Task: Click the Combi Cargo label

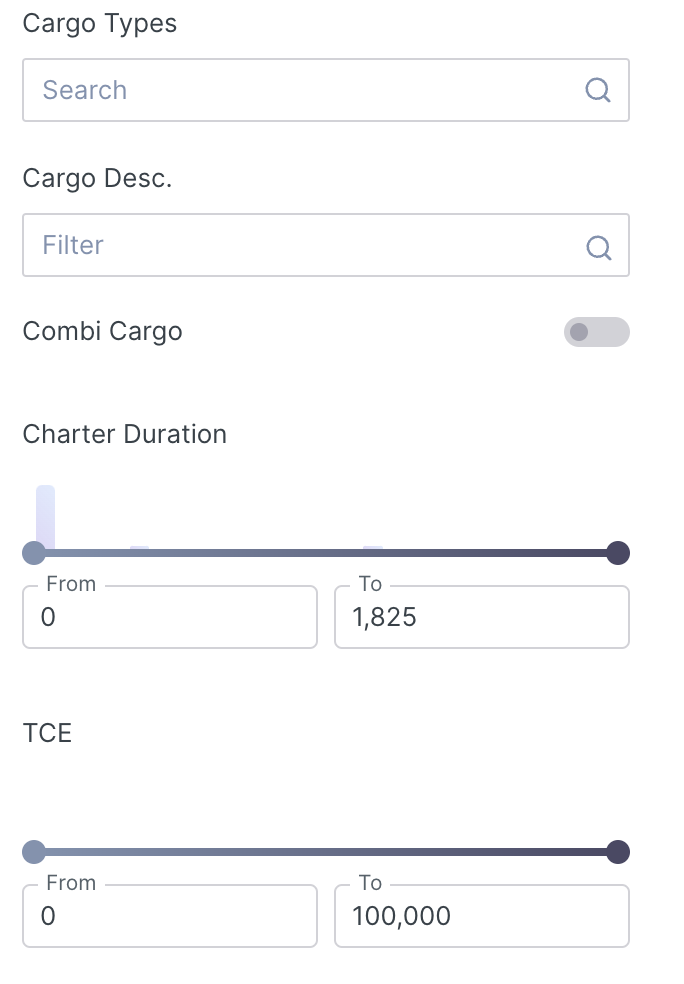Action: point(102,331)
